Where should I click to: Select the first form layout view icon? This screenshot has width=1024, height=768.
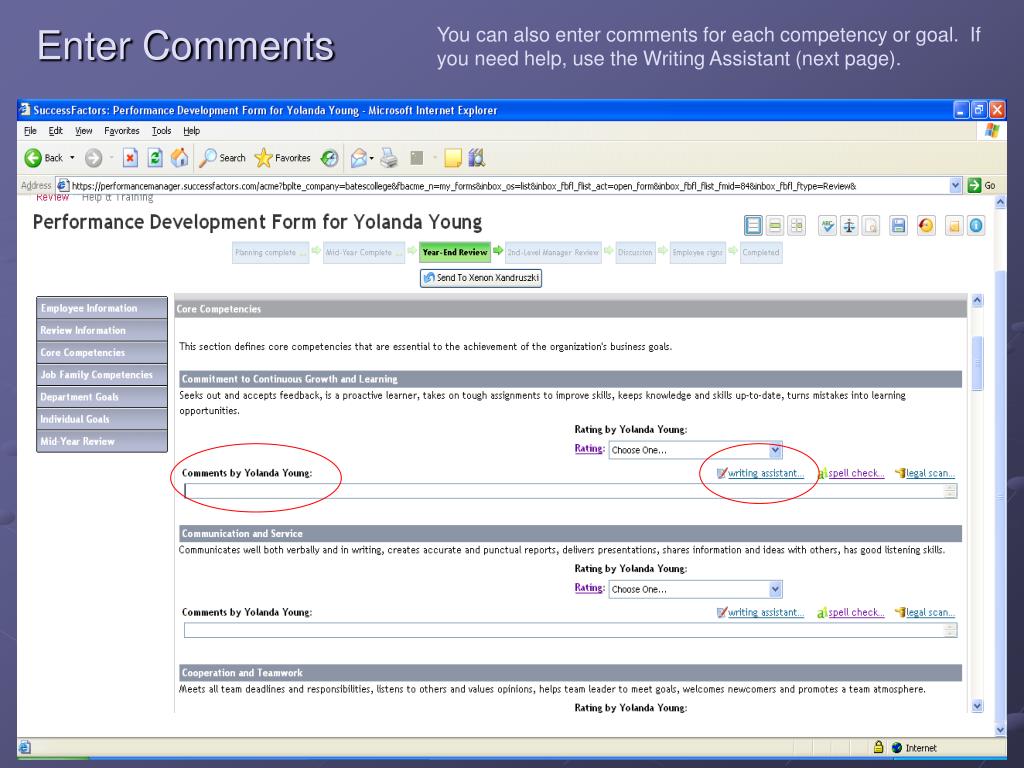click(753, 226)
